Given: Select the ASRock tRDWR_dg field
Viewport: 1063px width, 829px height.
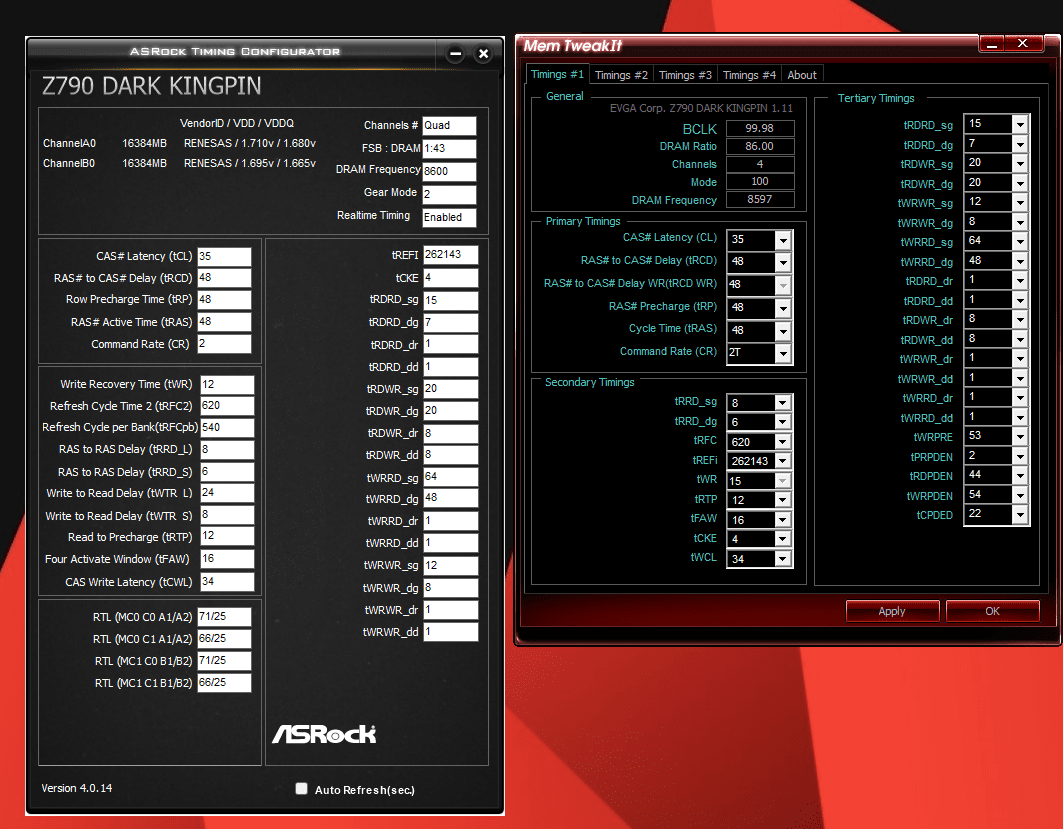Looking at the screenshot, I should (450, 411).
